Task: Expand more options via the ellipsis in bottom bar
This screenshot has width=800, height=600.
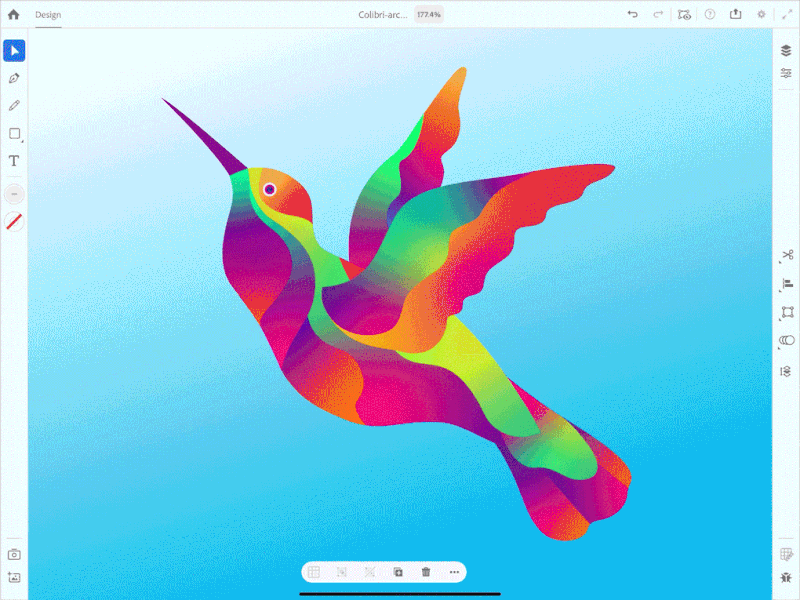Action: tap(453, 572)
